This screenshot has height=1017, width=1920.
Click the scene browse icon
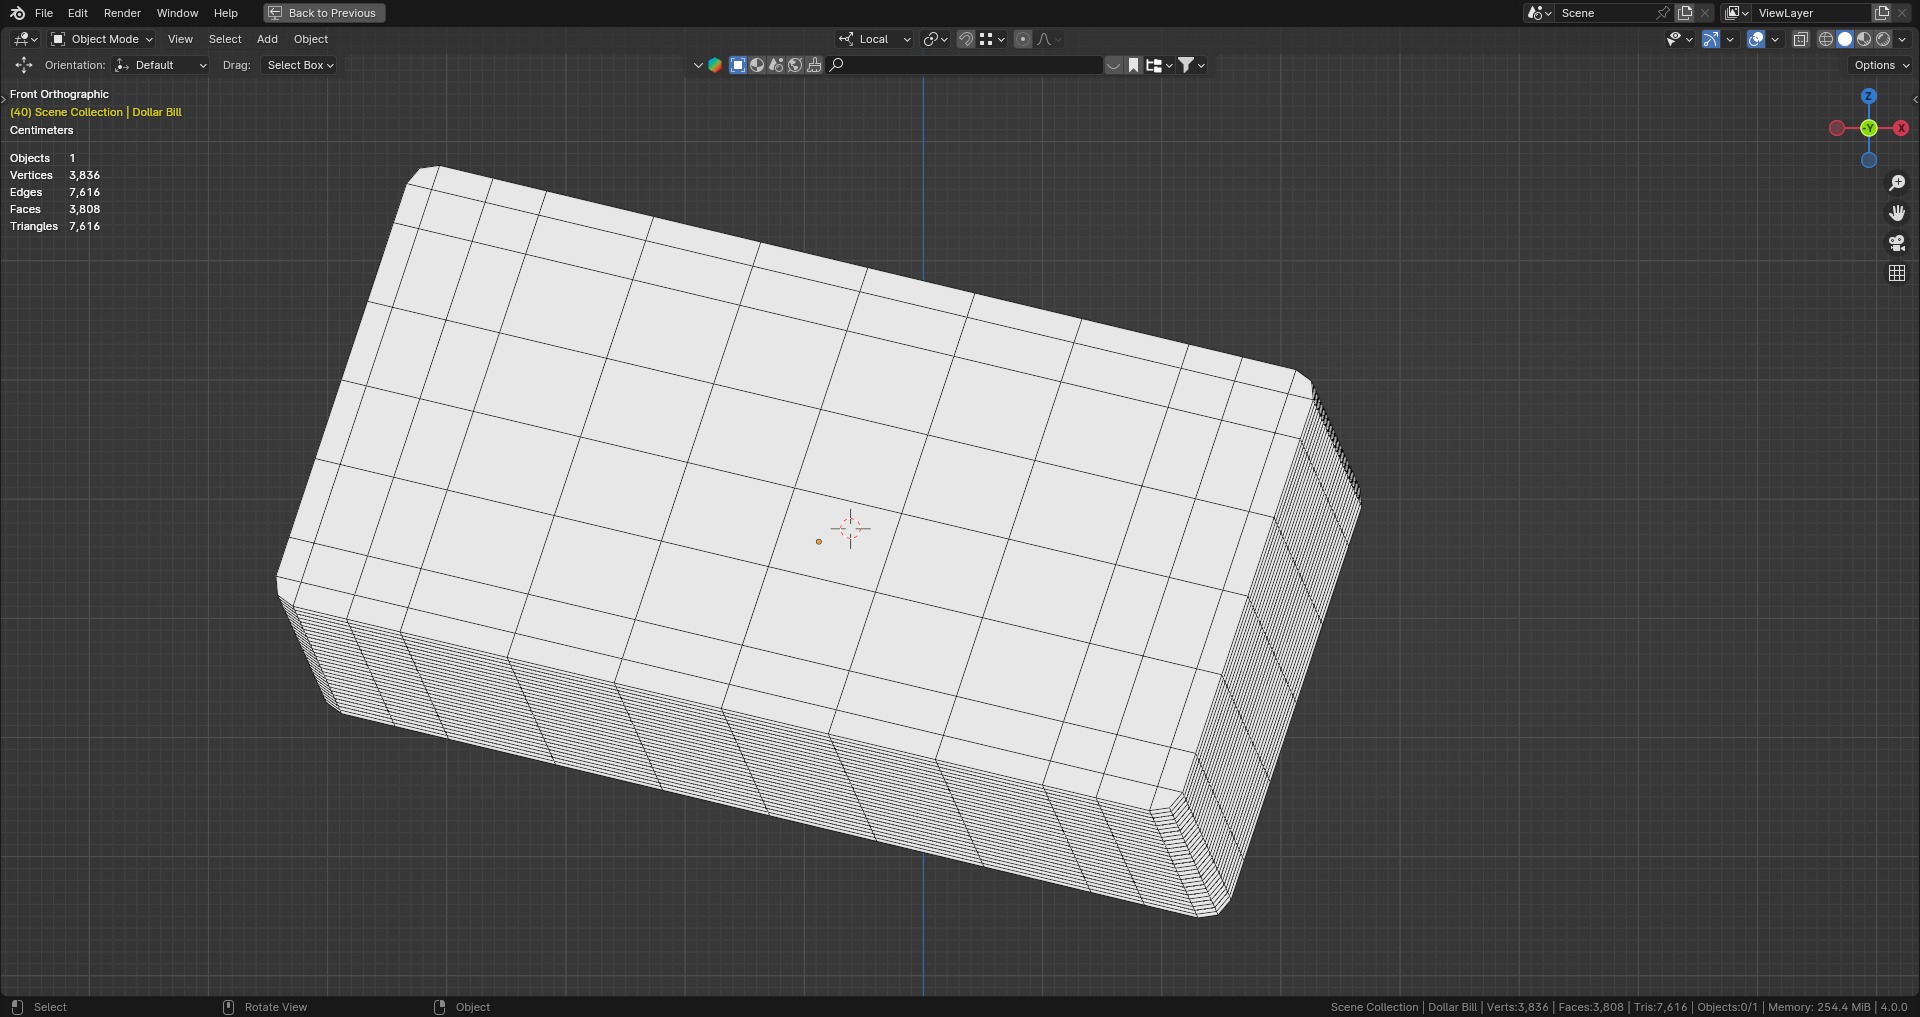(1539, 13)
